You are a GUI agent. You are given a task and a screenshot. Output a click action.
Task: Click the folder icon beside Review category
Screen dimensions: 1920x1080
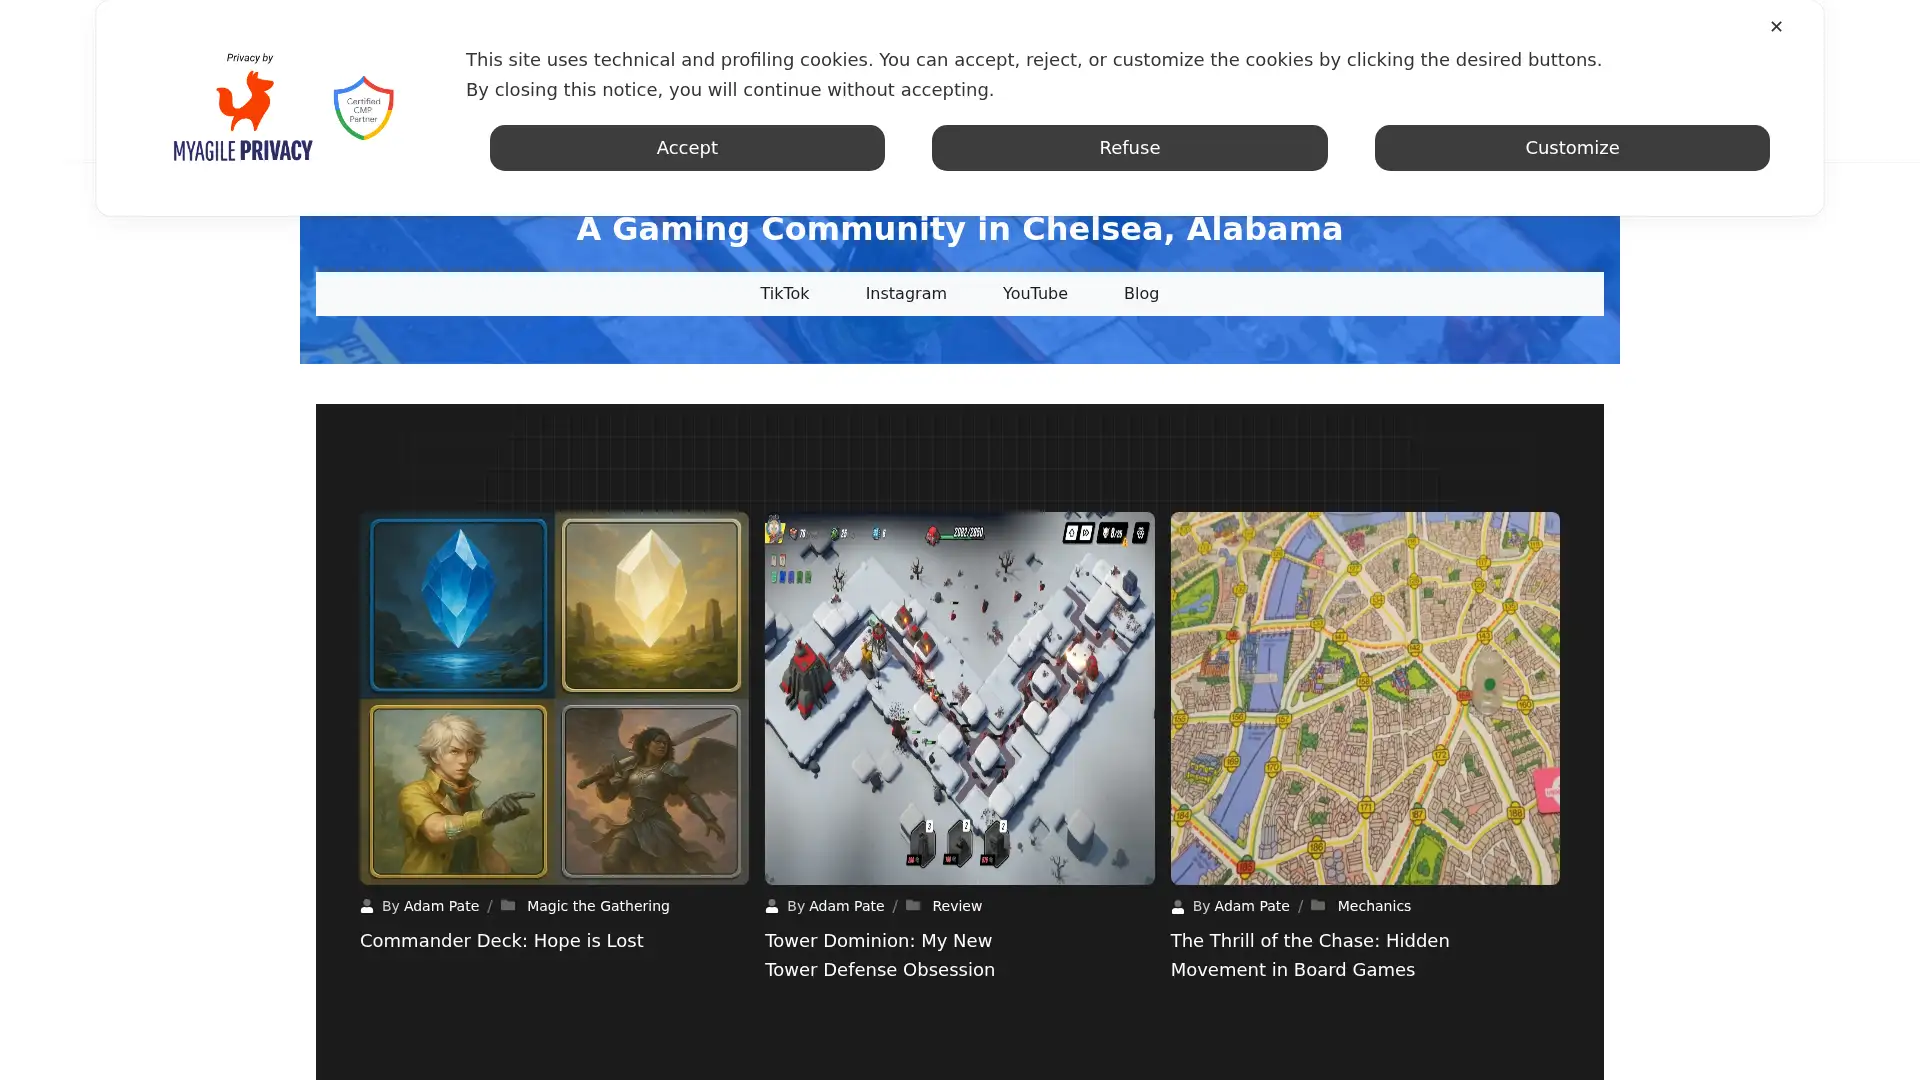pos(915,905)
